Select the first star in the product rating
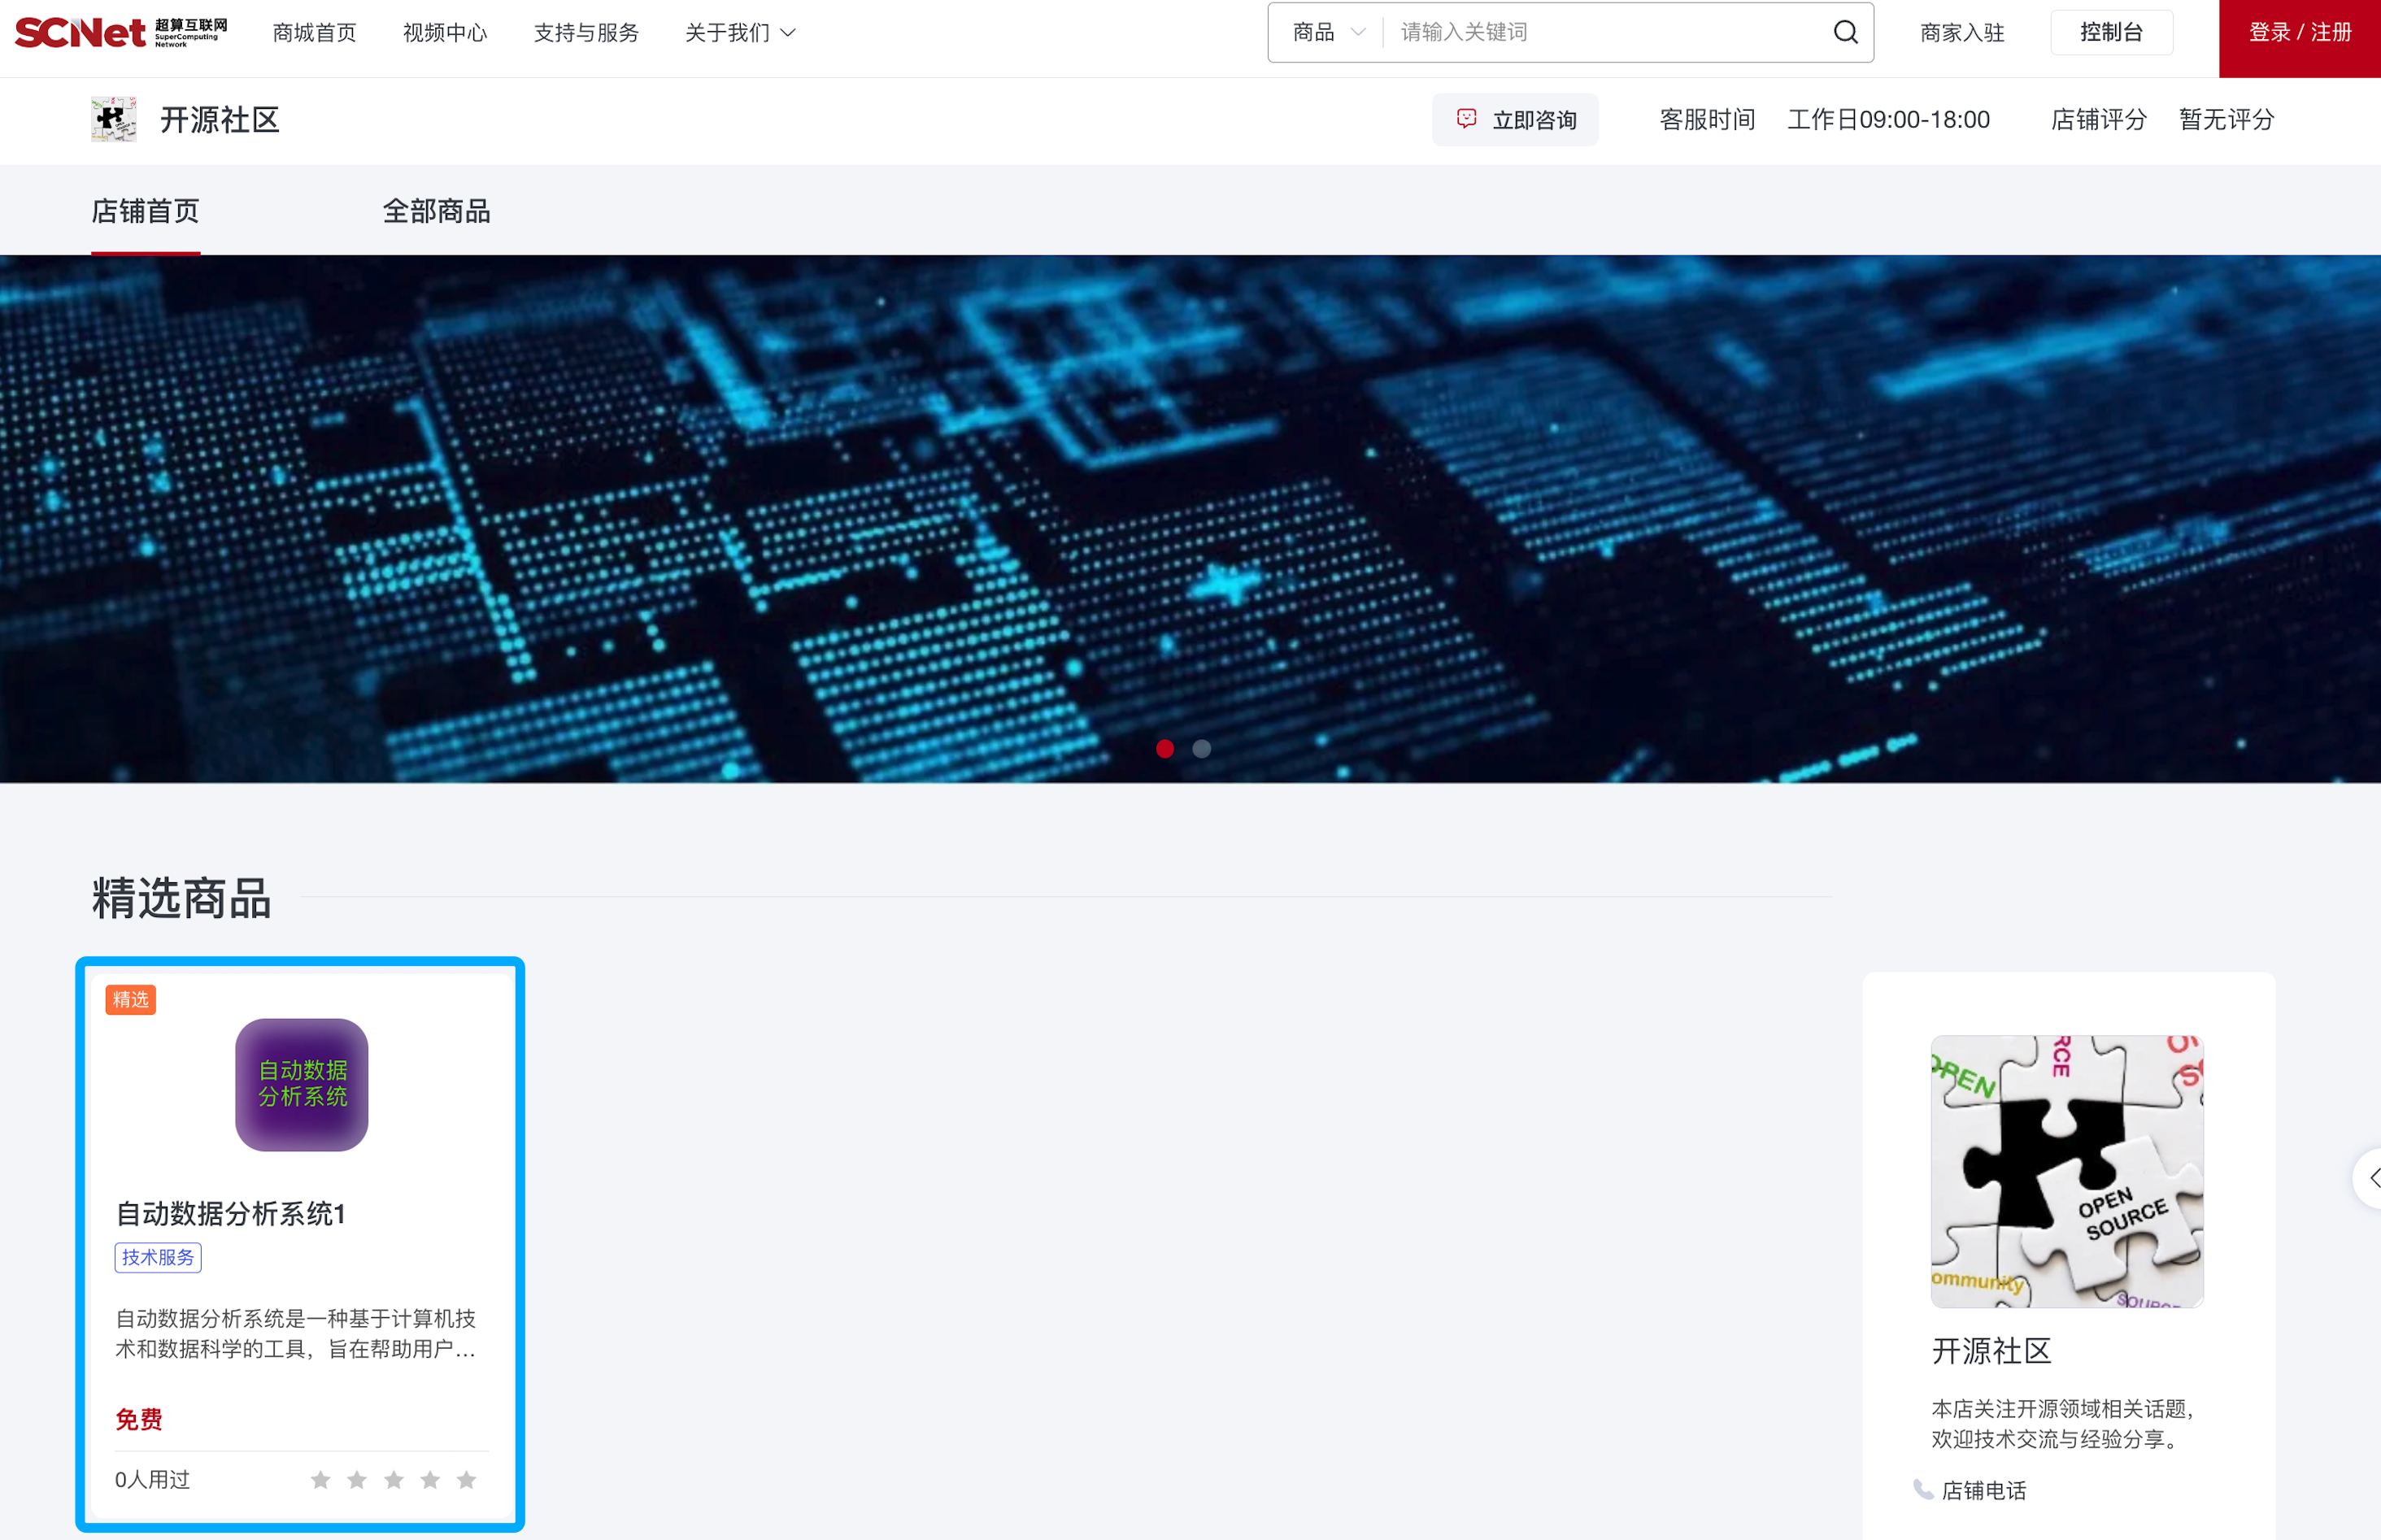This screenshot has height=1540, width=2381. click(x=321, y=1479)
